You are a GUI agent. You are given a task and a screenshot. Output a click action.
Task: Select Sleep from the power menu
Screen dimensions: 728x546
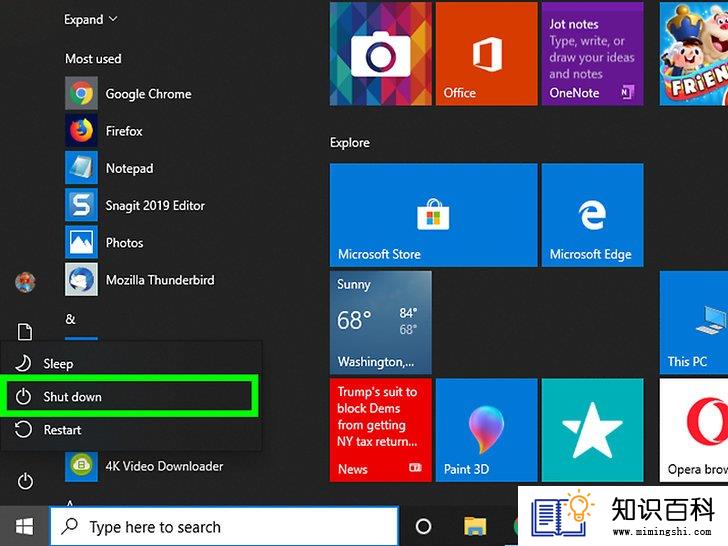tap(131, 364)
